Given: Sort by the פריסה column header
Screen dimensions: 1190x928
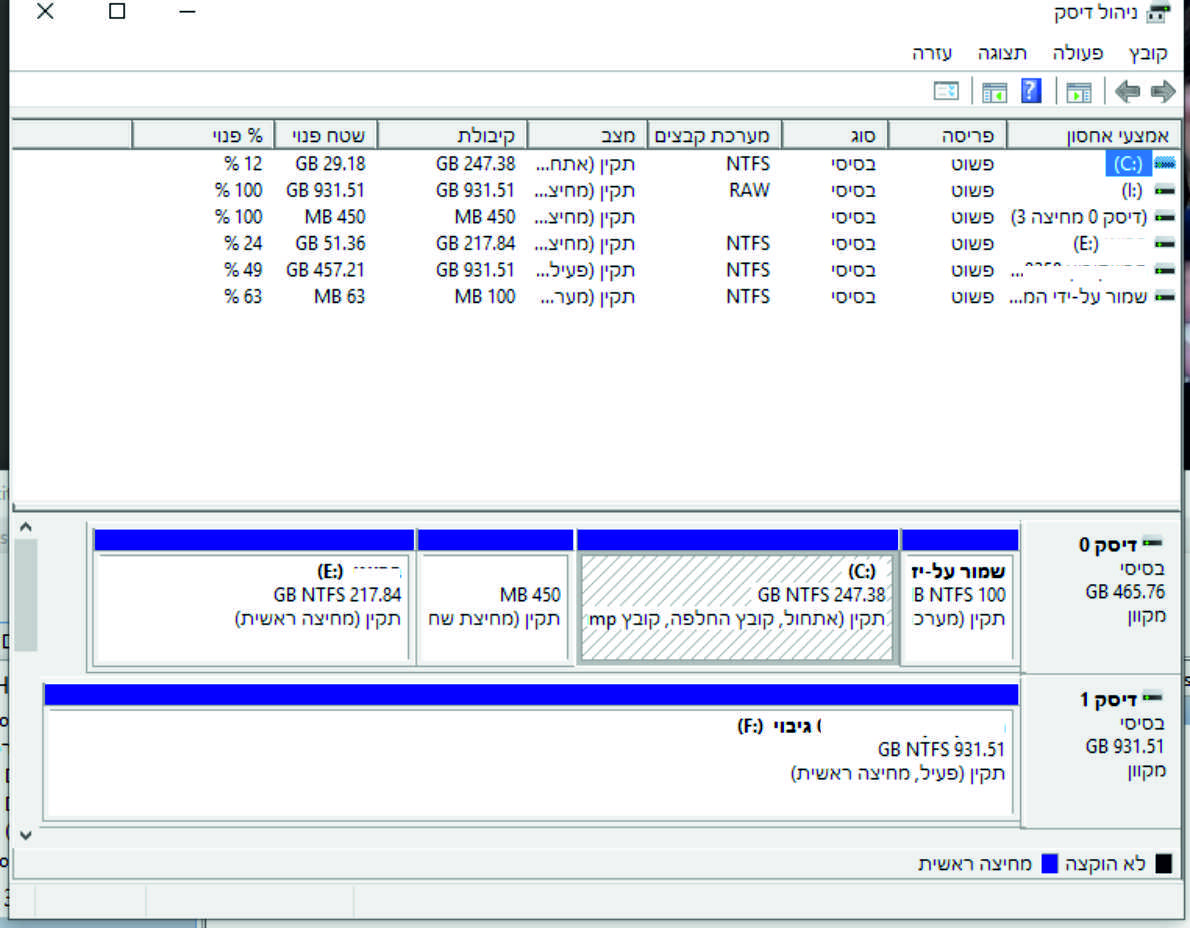Looking at the screenshot, I should tap(946, 135).
